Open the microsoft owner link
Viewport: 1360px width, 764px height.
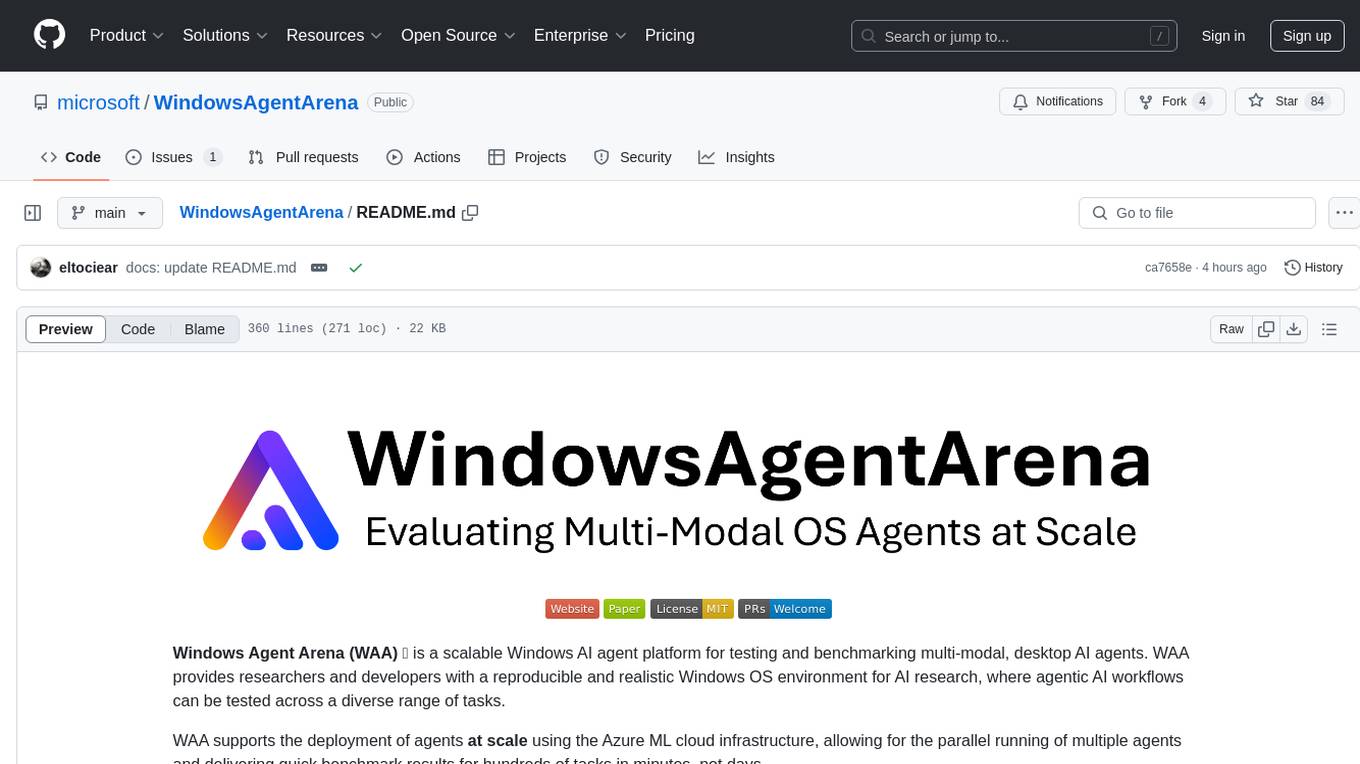point(98,102)
